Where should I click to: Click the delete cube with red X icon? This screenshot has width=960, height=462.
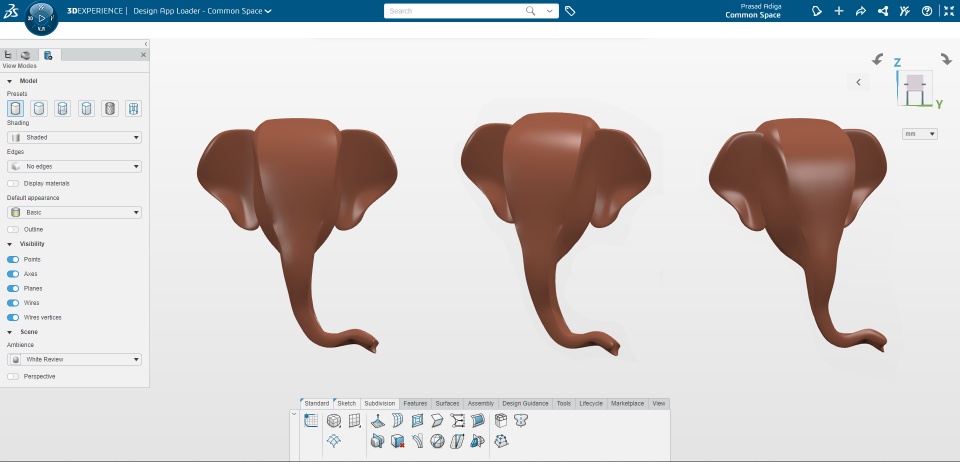coord(398,441)
